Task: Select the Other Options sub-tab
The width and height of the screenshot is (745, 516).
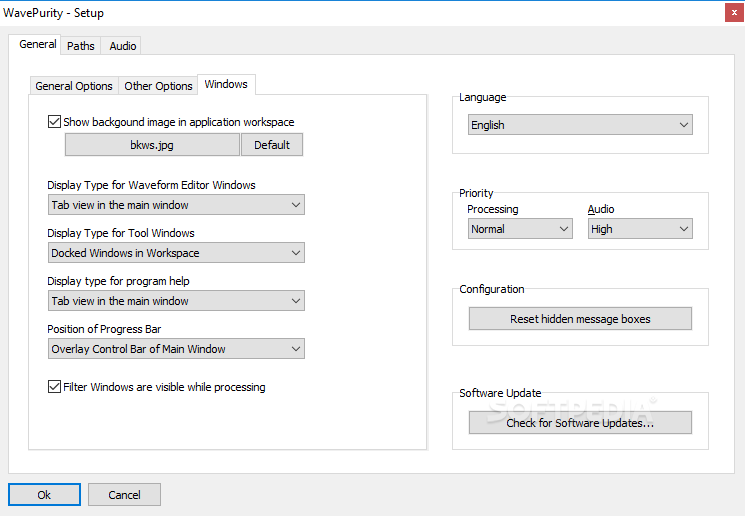Action: pos(158,86)
